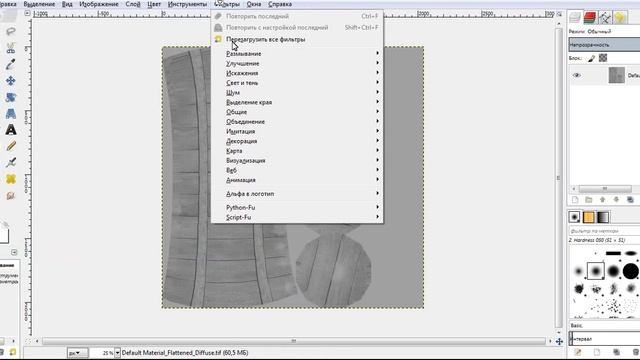Open the Tools menu (Инструменты)

pyautogui.click(x=187, y=4)
